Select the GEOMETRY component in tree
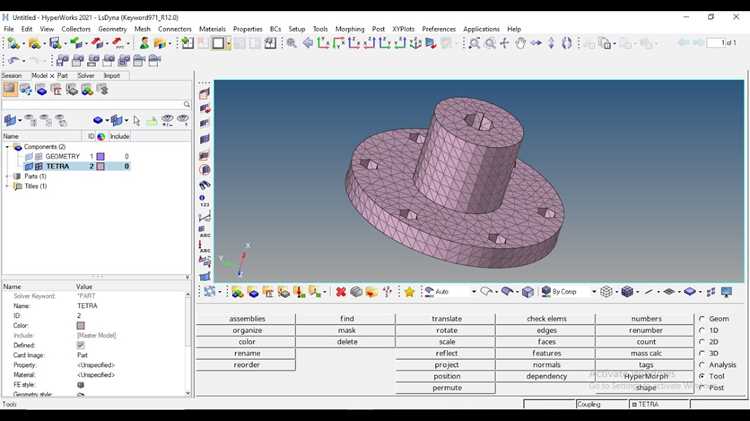 tap(63, 156)
